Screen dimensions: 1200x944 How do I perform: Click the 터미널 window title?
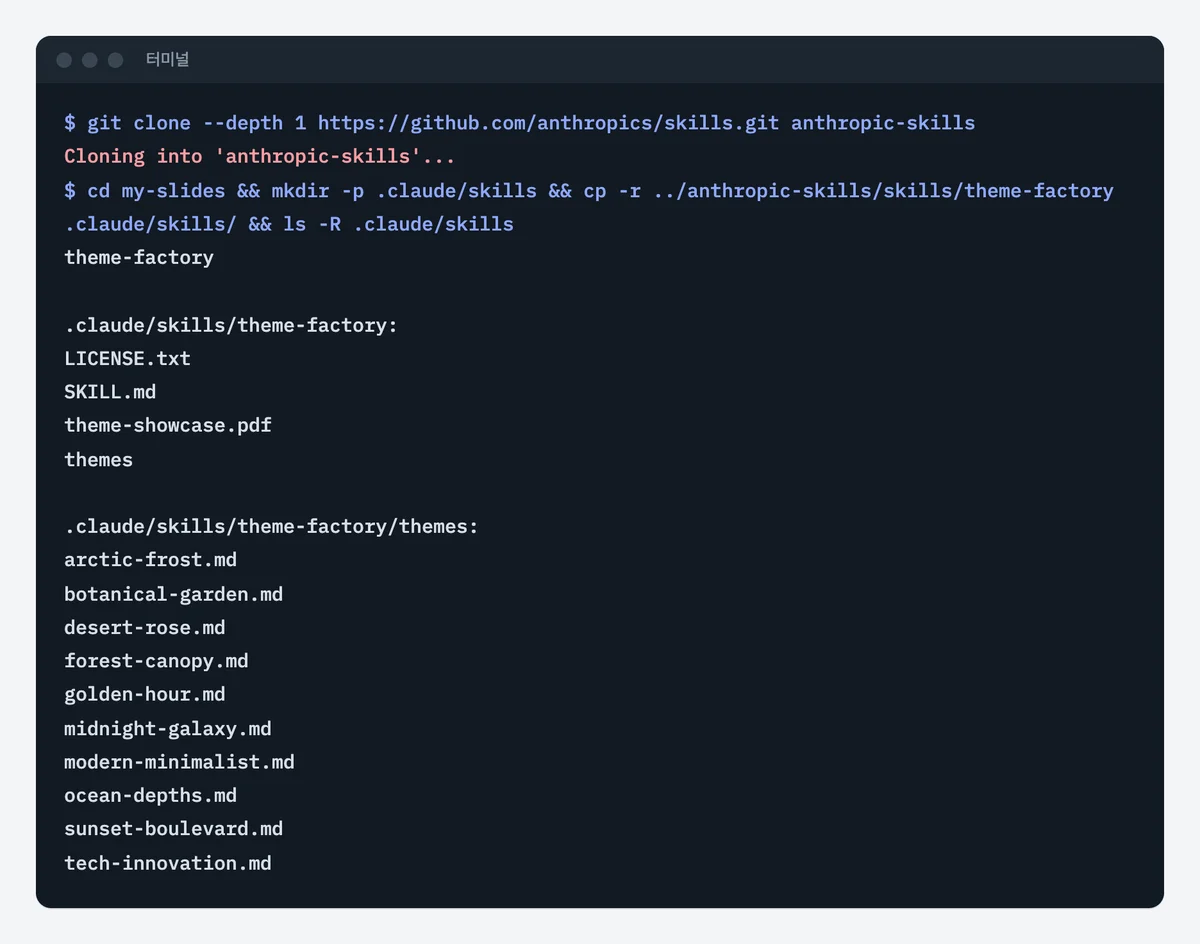click(x=167, y=60)
